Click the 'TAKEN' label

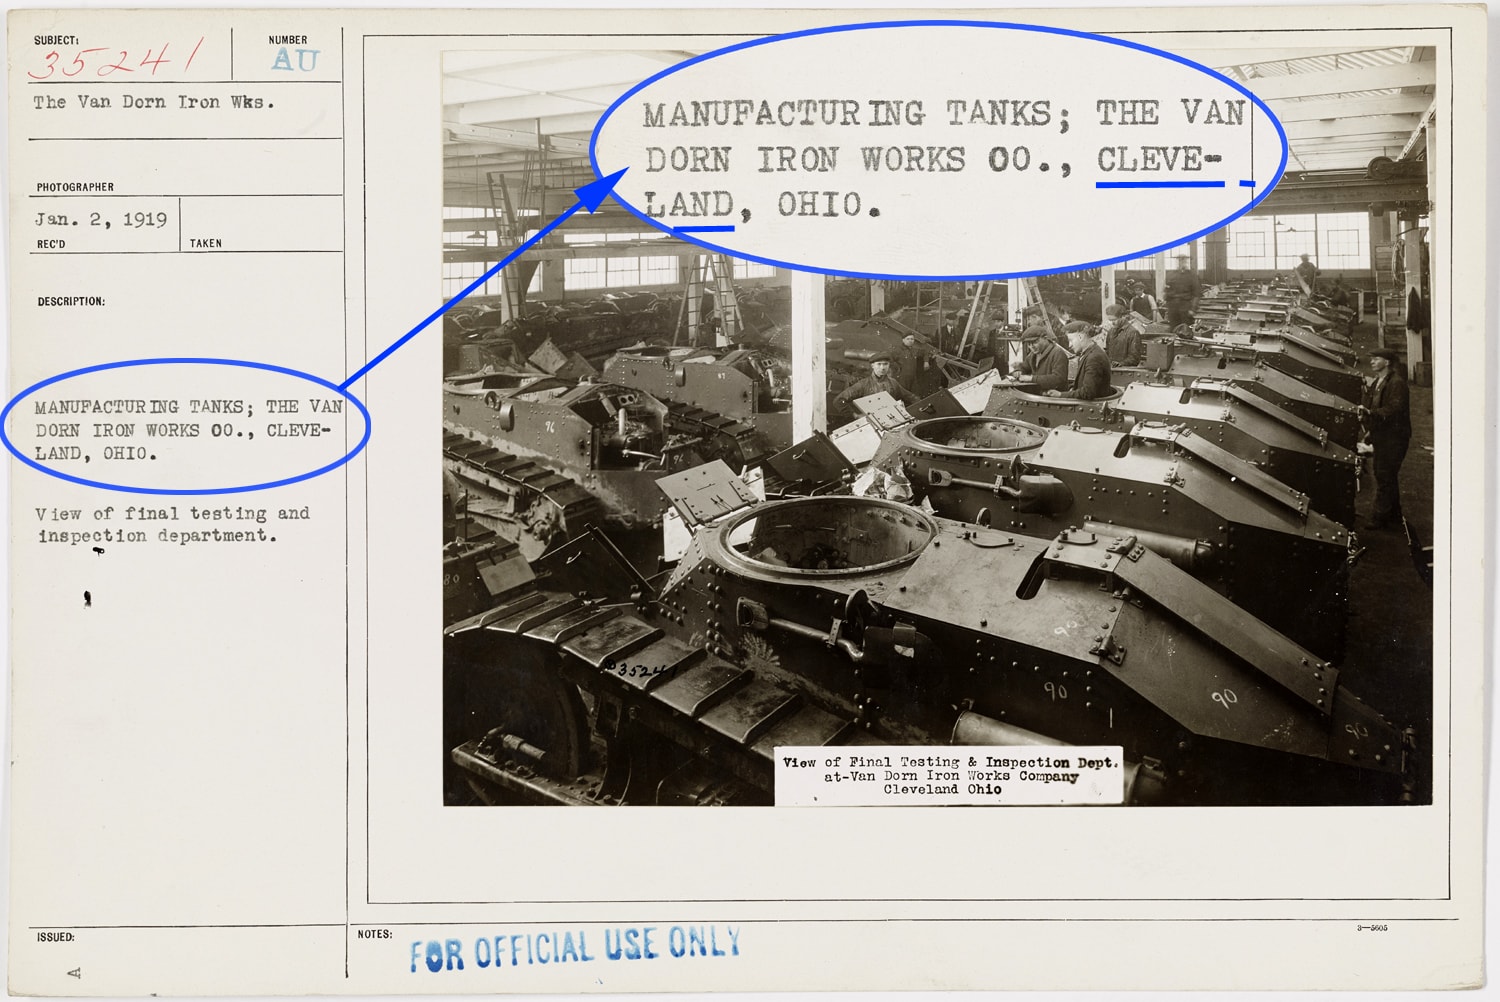click(206, 243)
